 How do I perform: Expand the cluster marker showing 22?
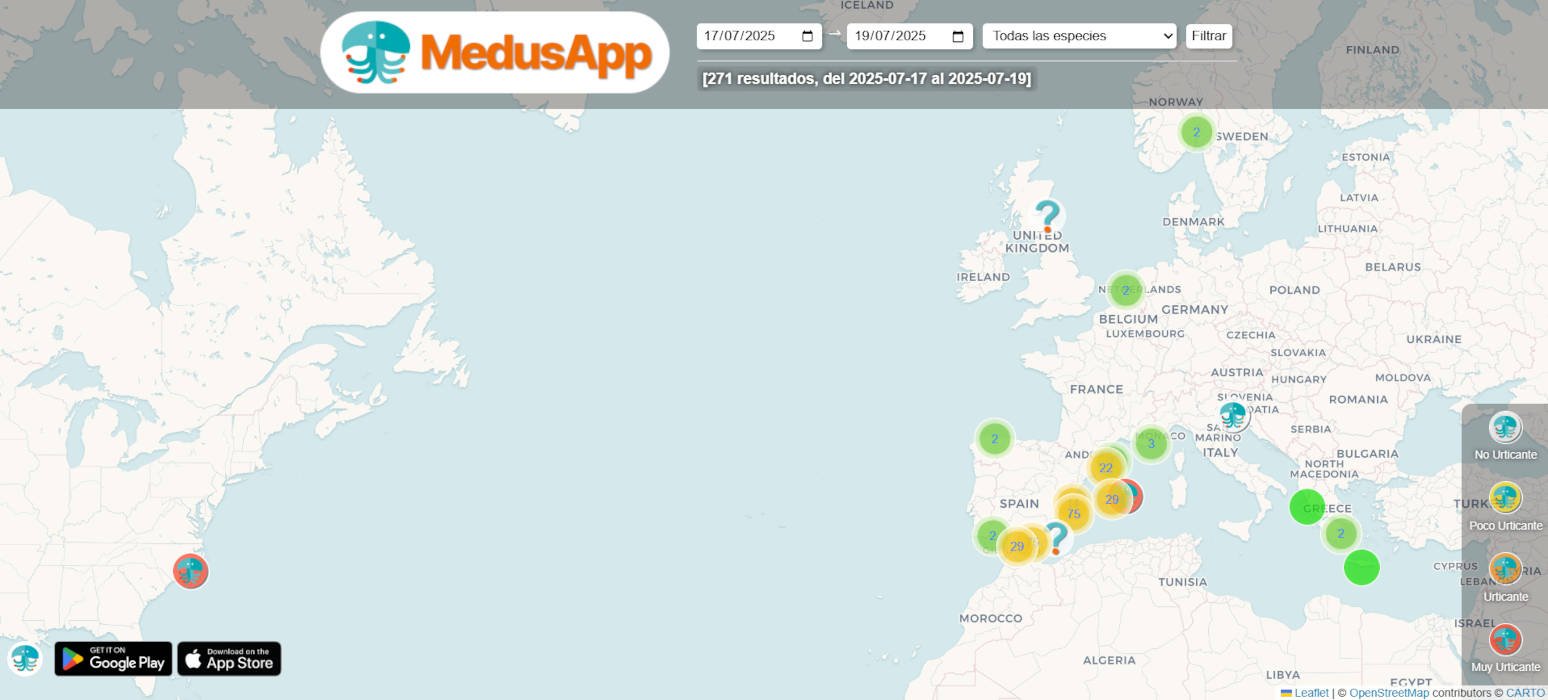click(1106, 468)
